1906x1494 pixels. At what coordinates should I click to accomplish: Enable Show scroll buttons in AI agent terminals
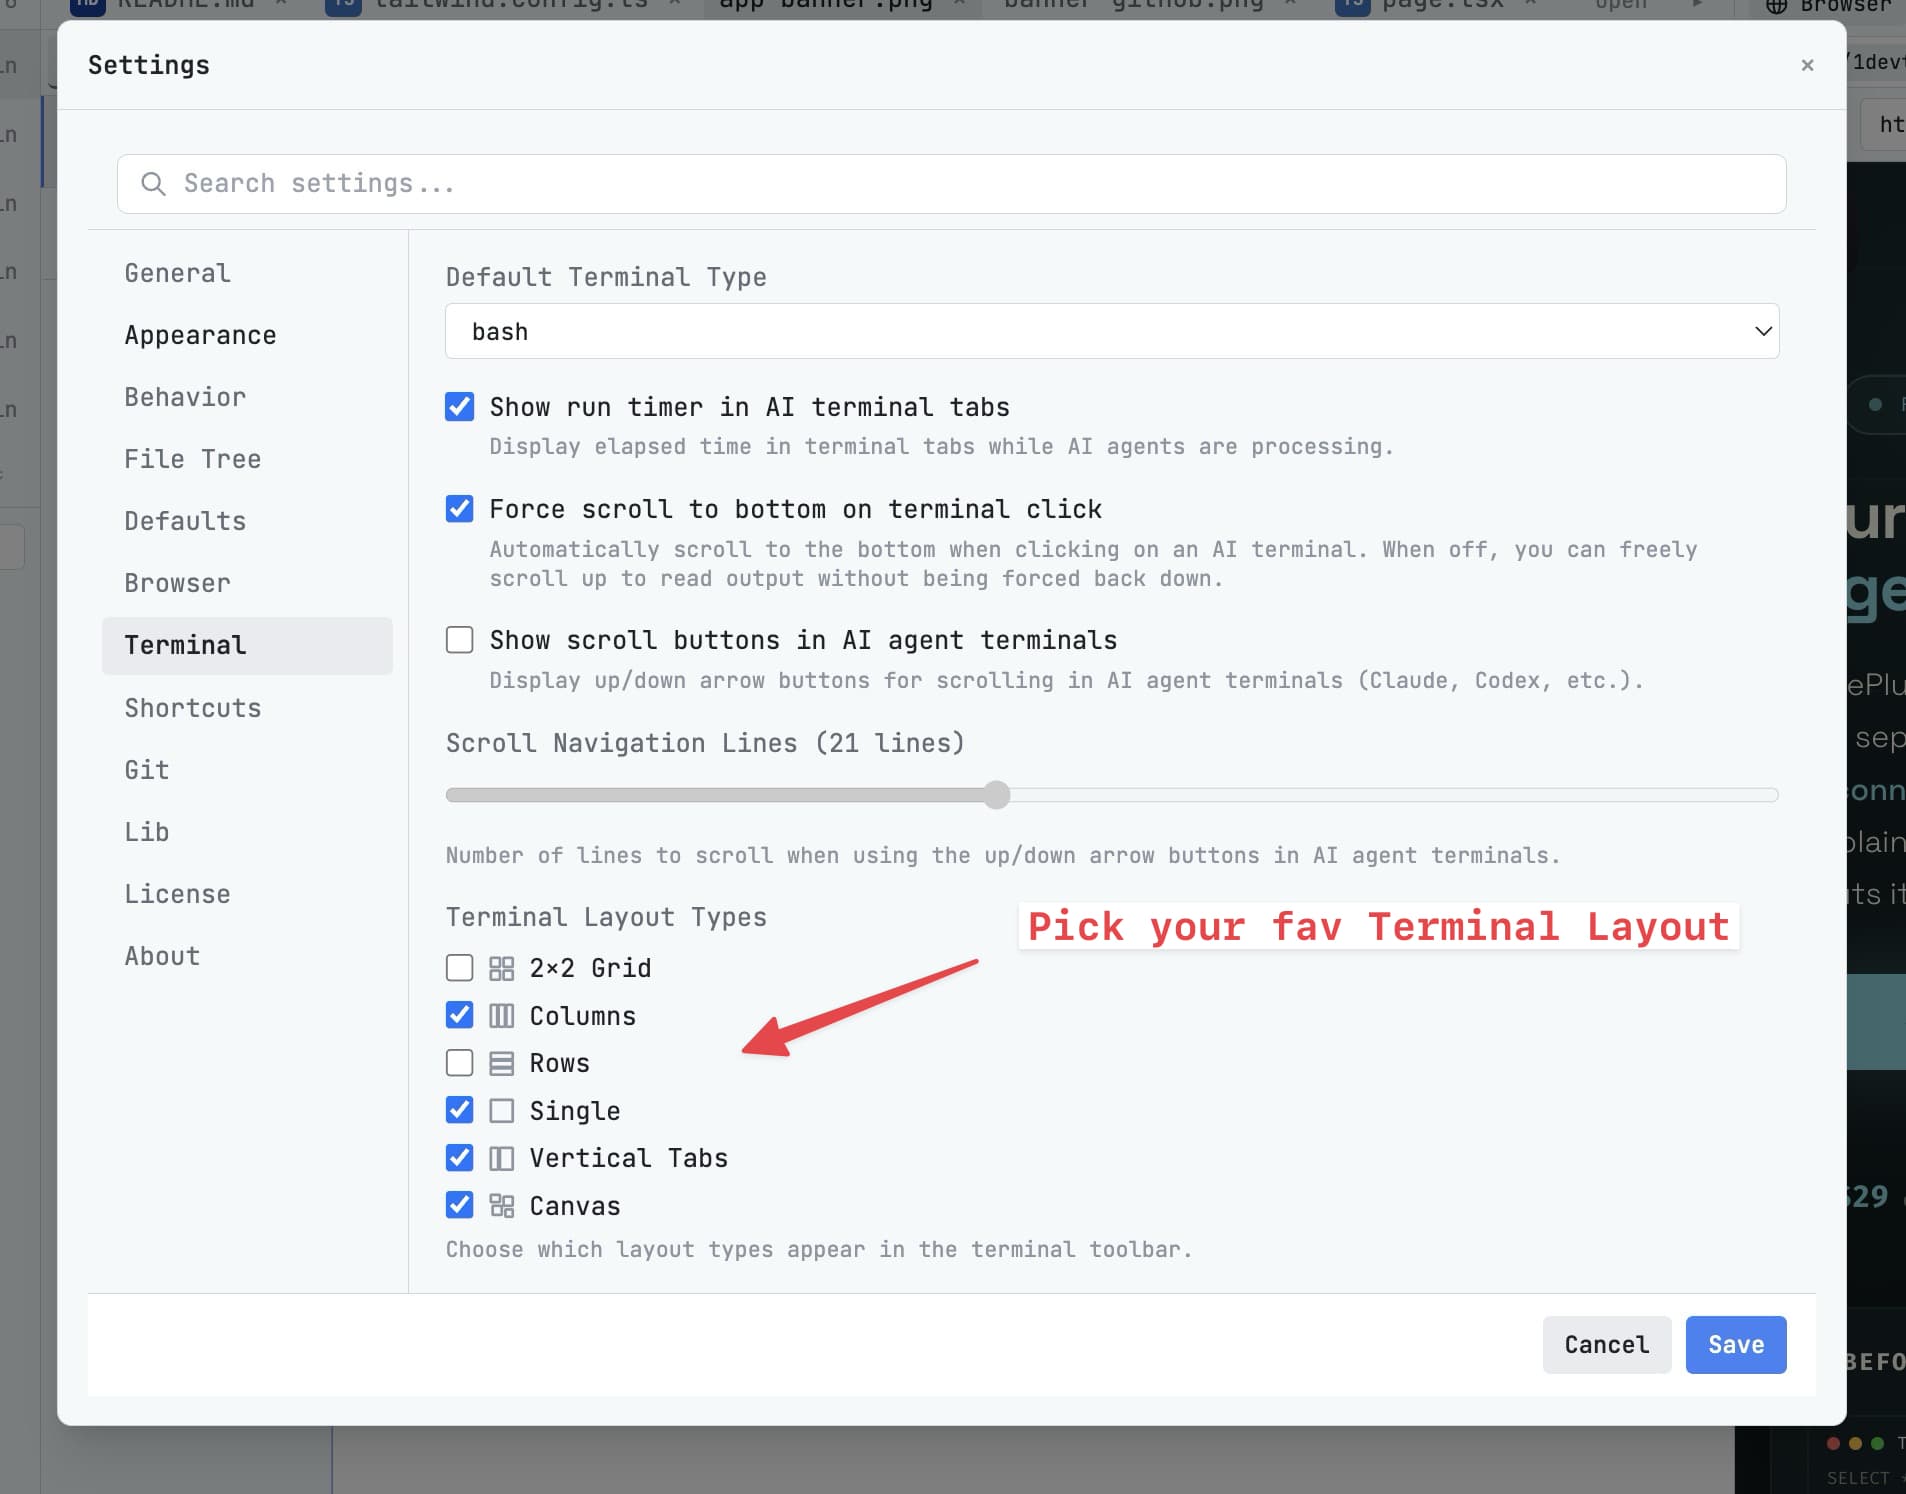459,639
